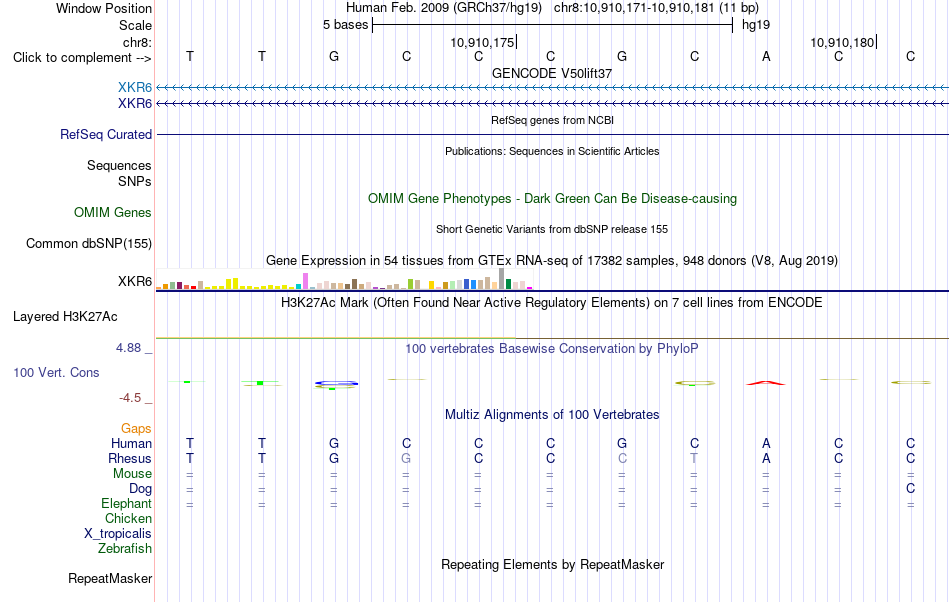This screenshot has width=950, height=602.
Task: Click 'Short Genetic Variants from dbSNP release 155'
Action: [552, 229]
